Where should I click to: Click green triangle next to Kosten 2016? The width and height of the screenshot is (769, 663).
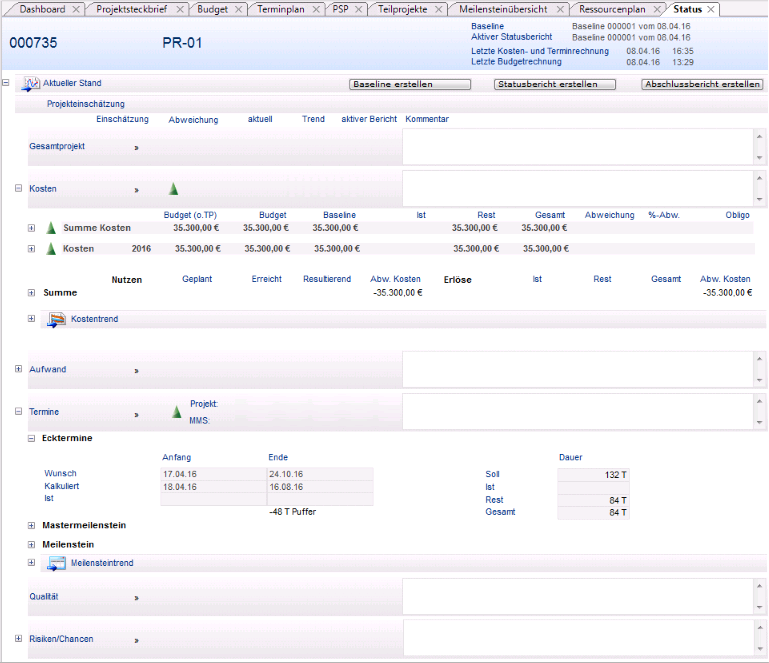(51, 249)
